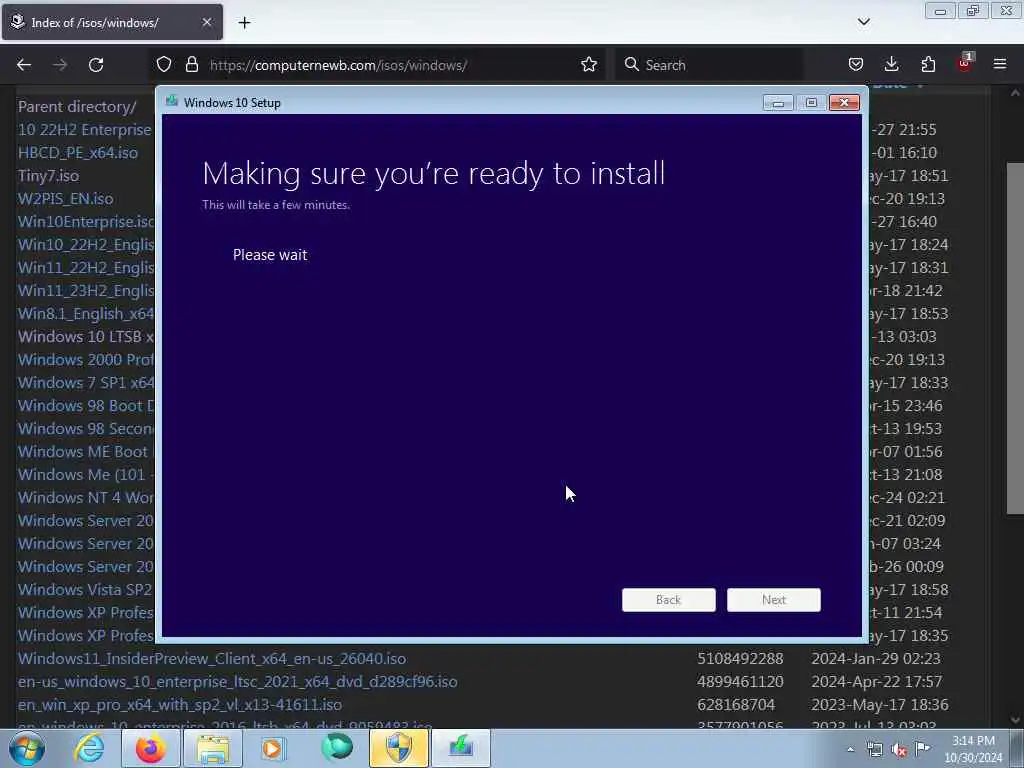Select date 2023-May-17 18:36
The width and height of the screenshot is (1024, 768).
coord(878,705)
